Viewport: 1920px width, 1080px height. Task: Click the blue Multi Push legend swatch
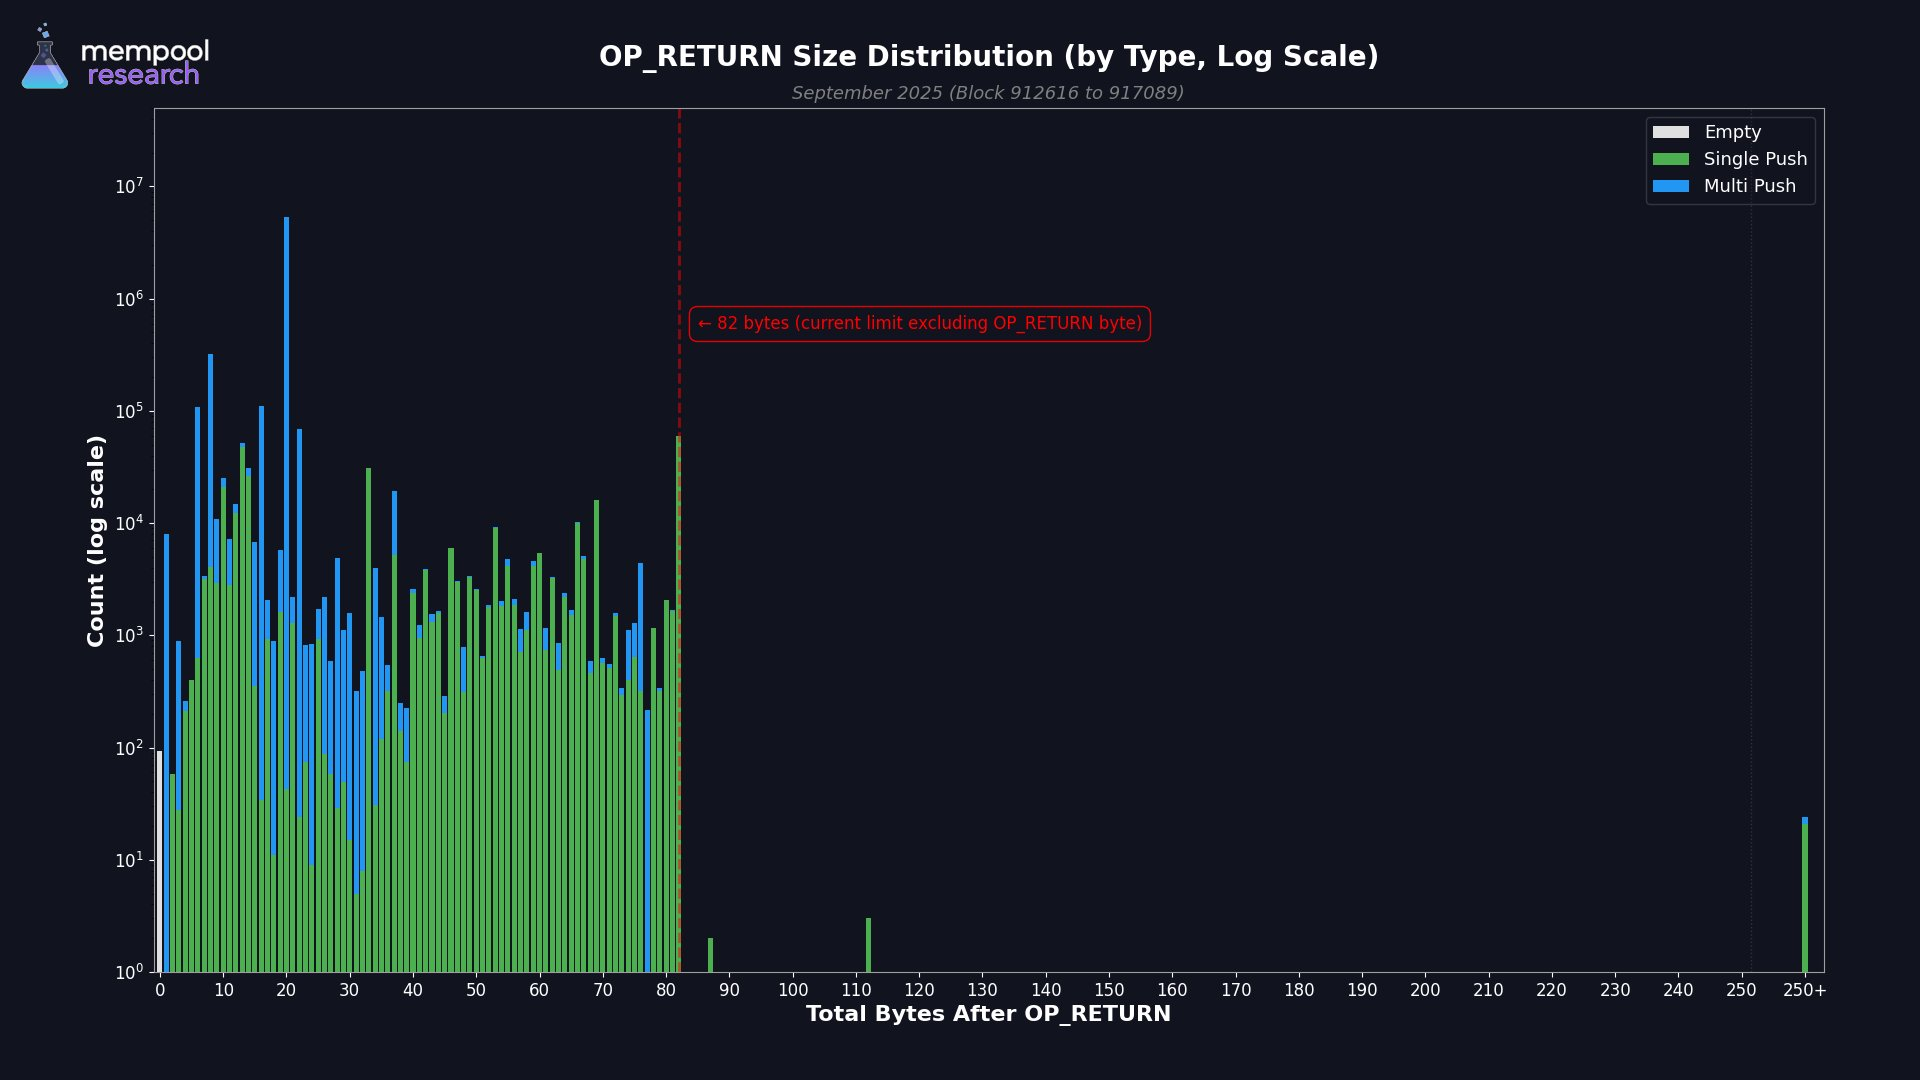tap(1670, 186)
